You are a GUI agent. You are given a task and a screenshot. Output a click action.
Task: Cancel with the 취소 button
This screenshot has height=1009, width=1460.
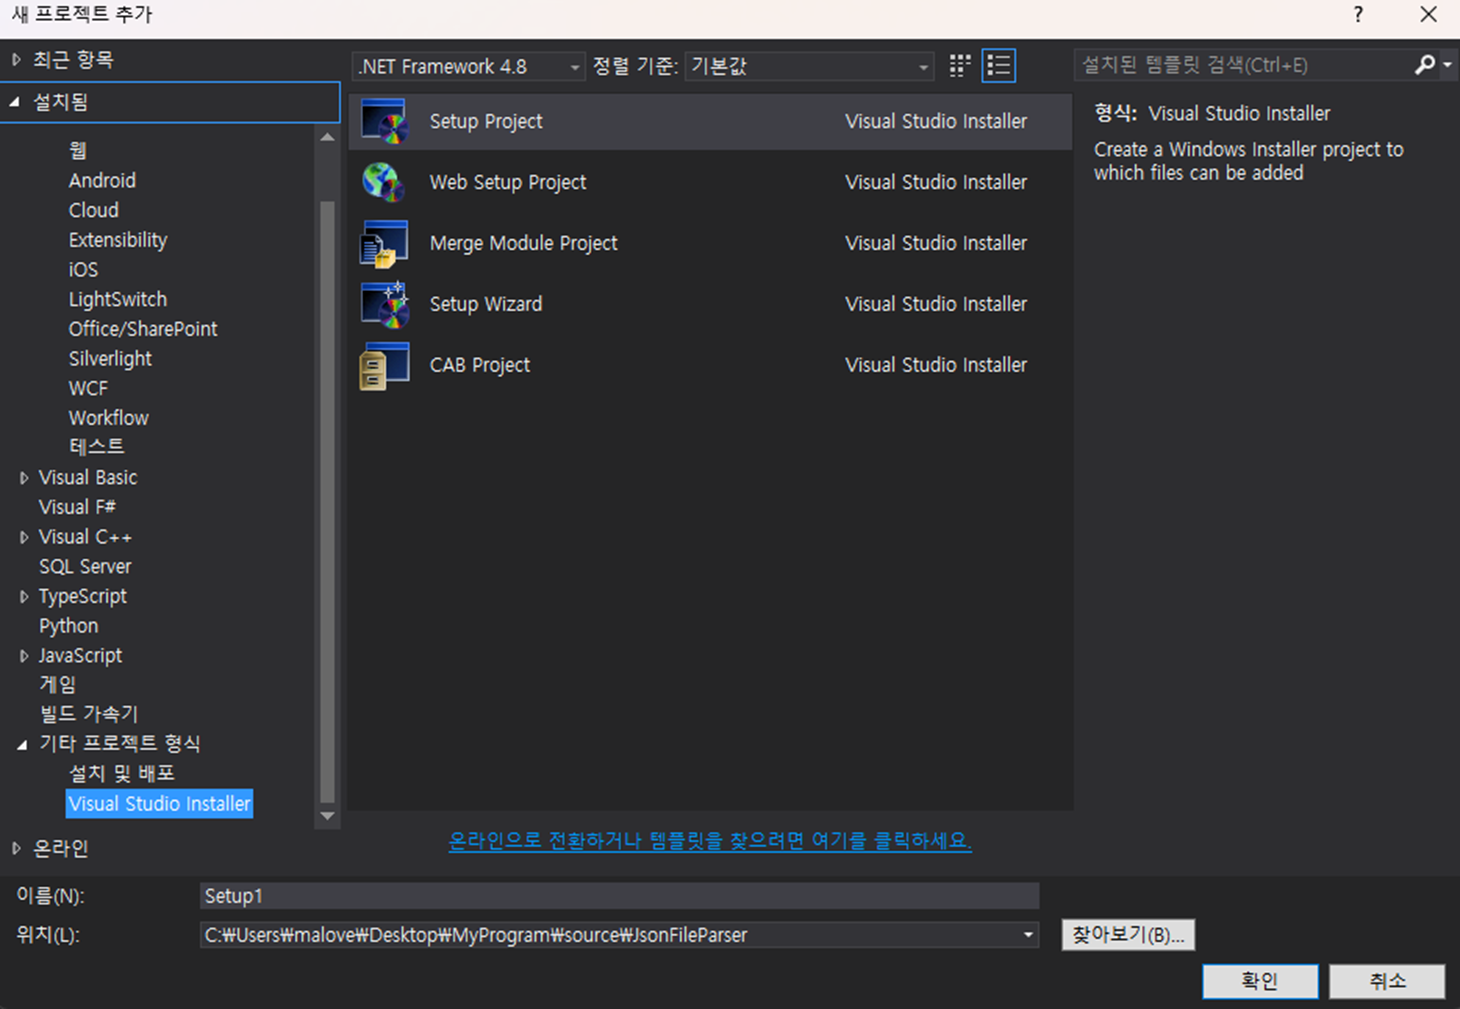coord(1387,981)
